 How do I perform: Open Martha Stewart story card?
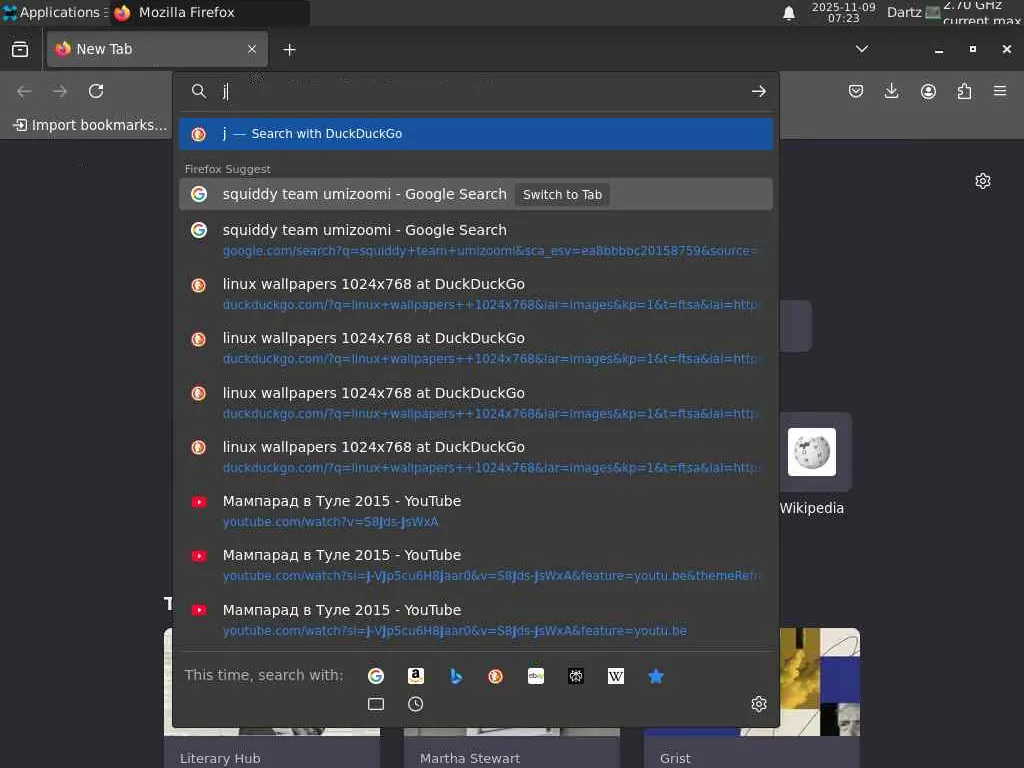point(512,697)
